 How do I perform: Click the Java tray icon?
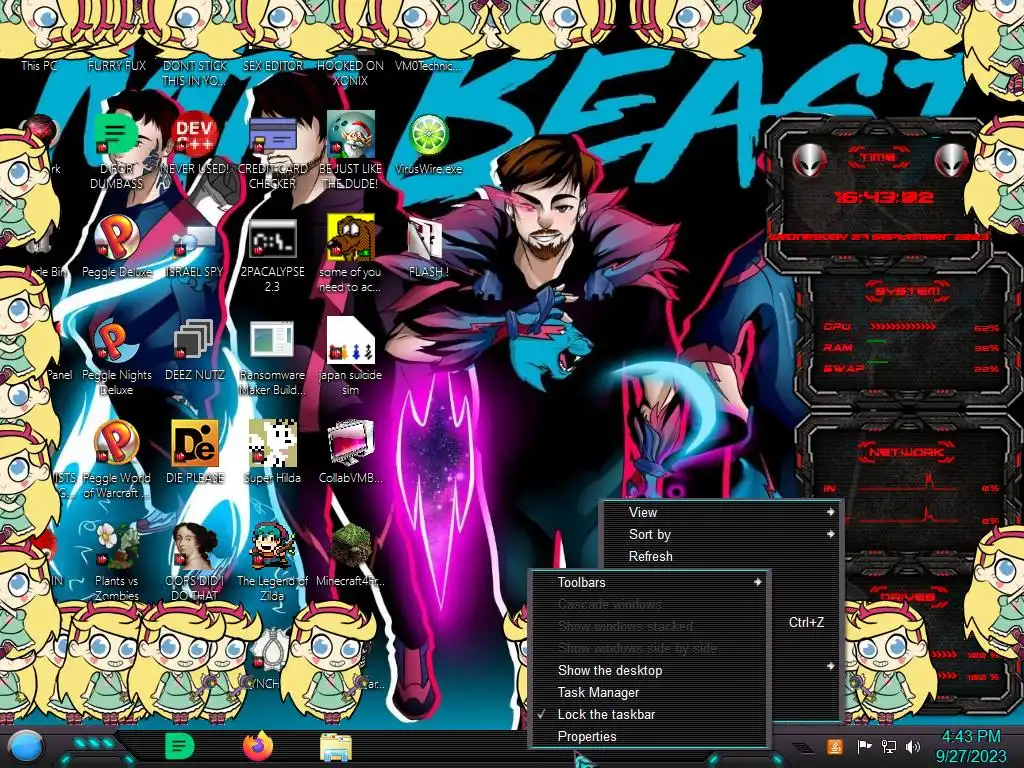tap(835, 746)
